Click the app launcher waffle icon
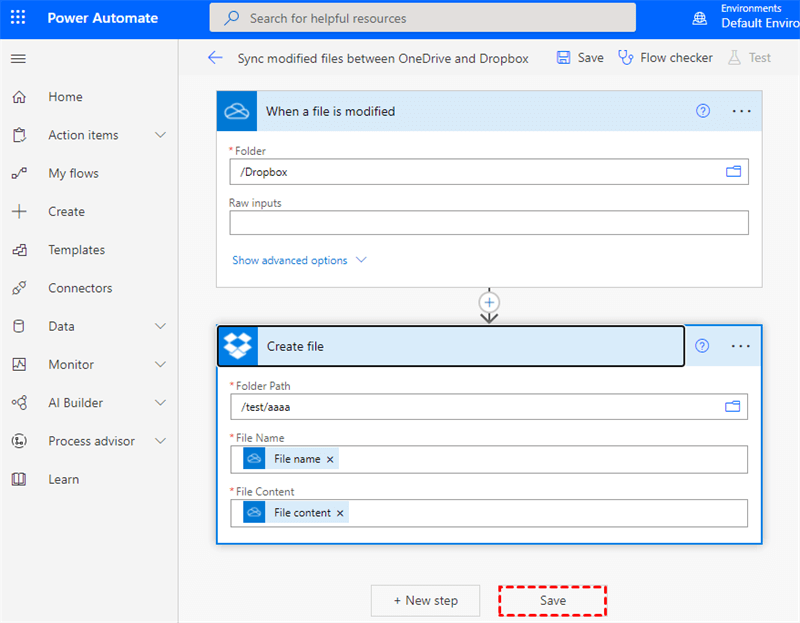The height and width of the screenshot is (623, 800). (19, 18)
